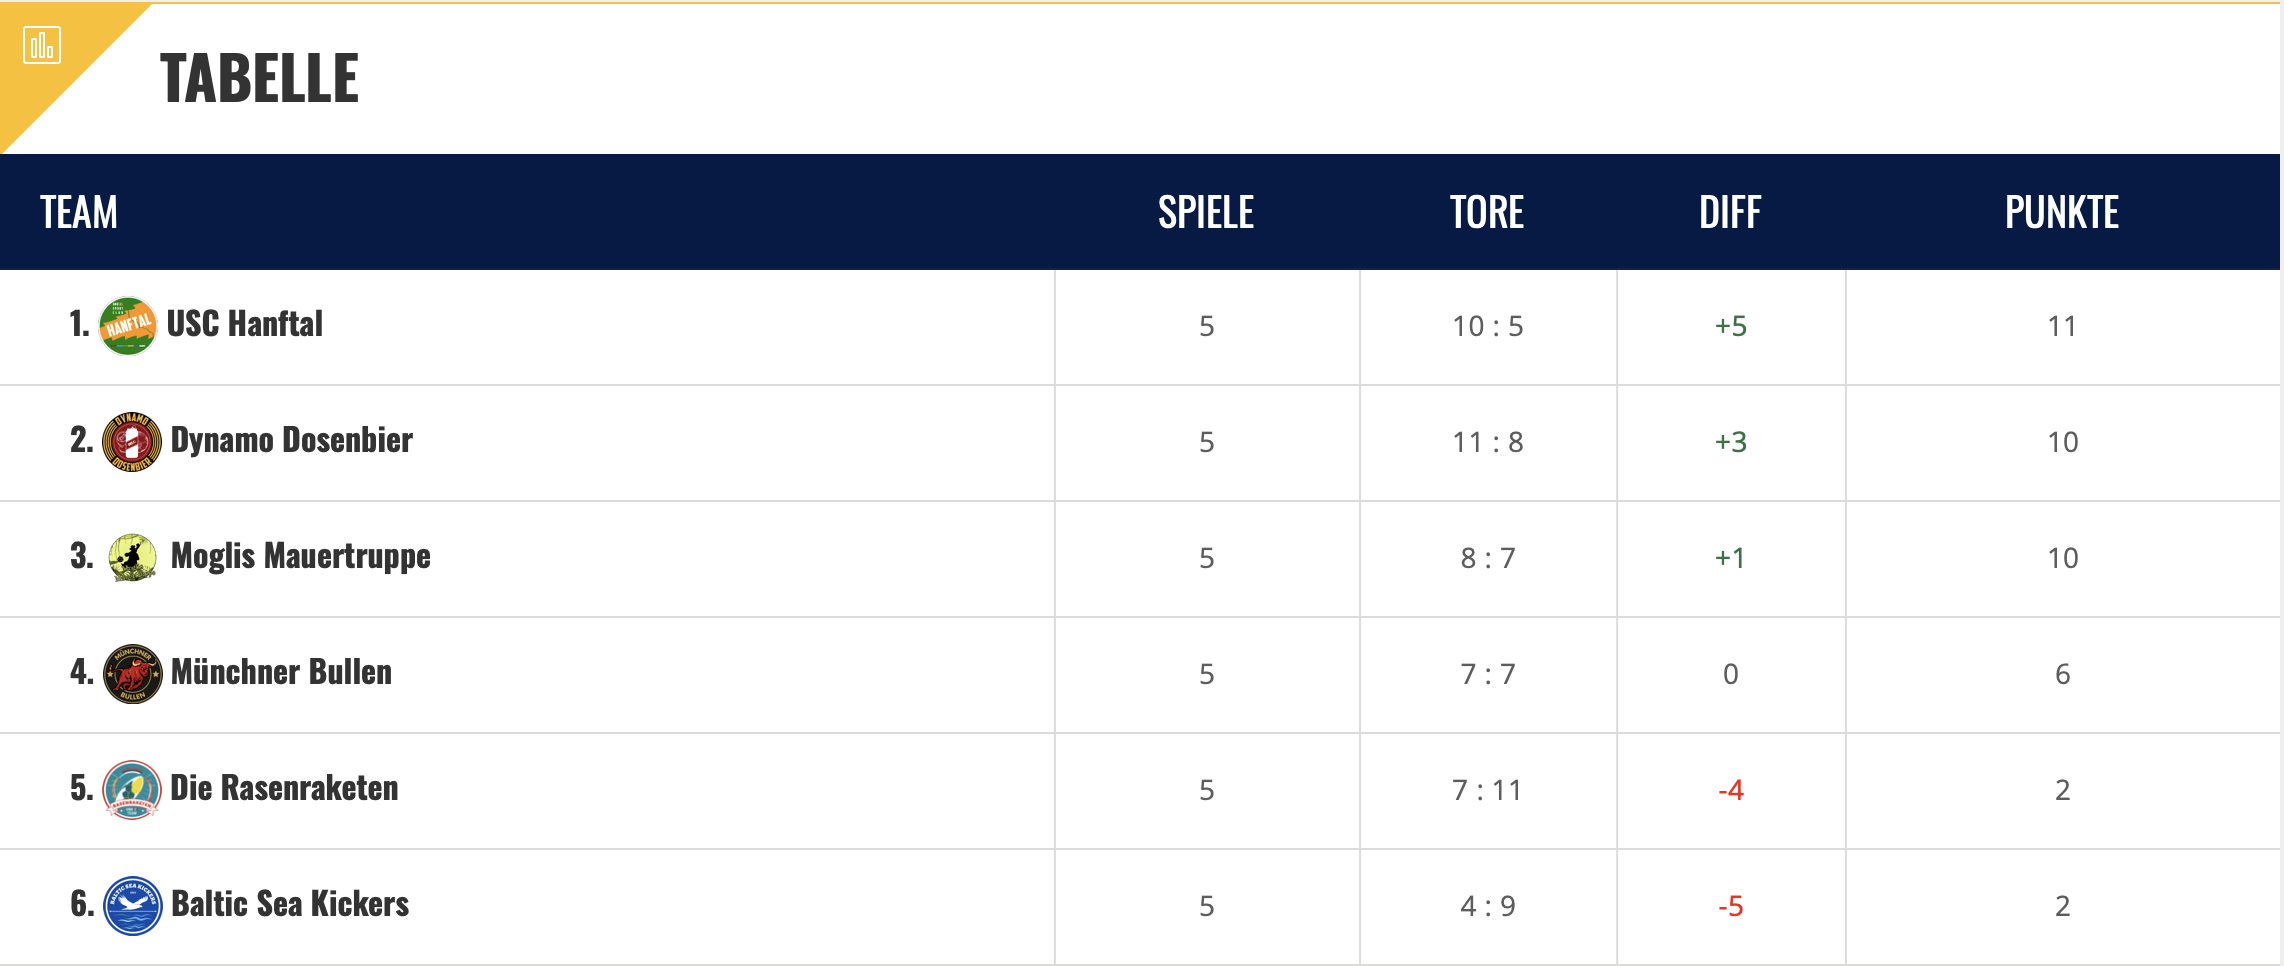Click the PUNKTE column header
This screenshot has width=2284, height=966.
point(2062,212)
